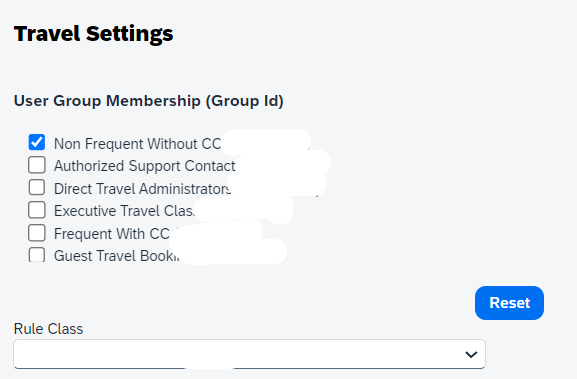Click the Frequent With CC label text

(x=111, y=234)
